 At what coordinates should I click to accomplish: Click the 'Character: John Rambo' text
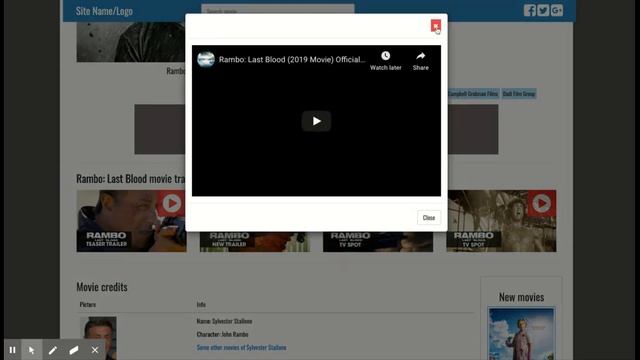pyautogui.click(x=222, y=334)
